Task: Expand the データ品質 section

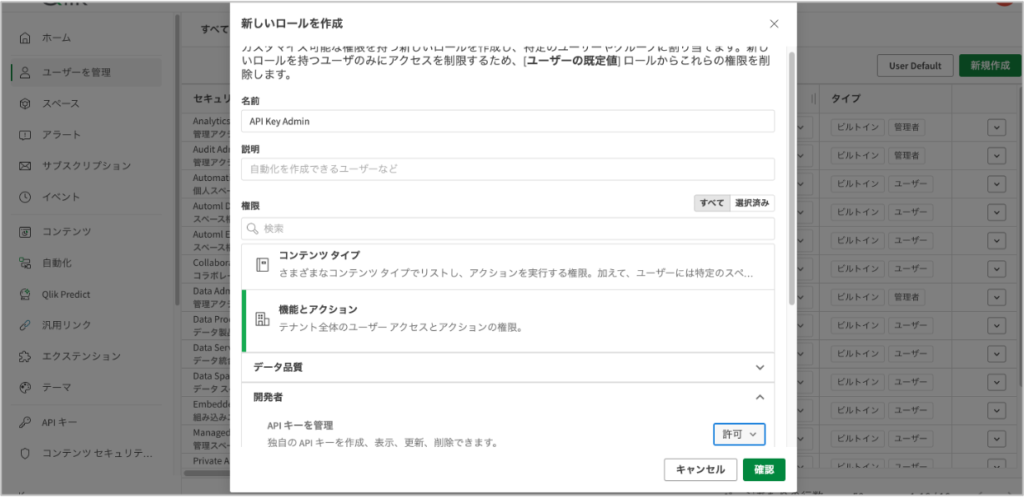Action: (x=508, y=367)
